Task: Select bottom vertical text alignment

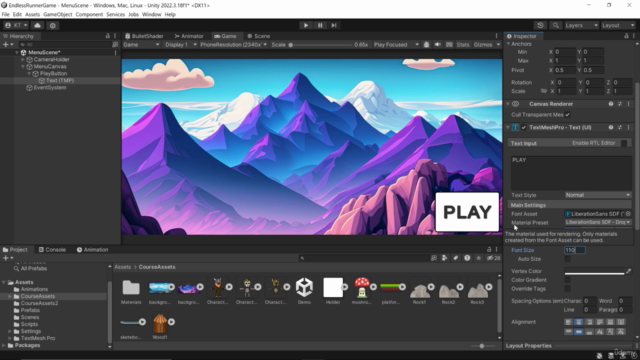Action: point(589,332)
